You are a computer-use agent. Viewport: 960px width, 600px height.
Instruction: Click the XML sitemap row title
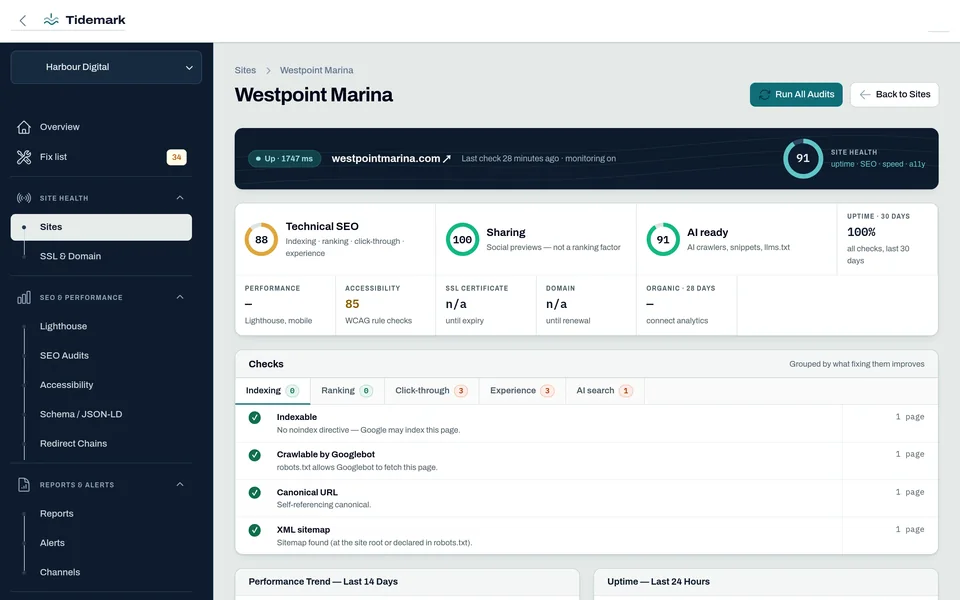point(303,530)
